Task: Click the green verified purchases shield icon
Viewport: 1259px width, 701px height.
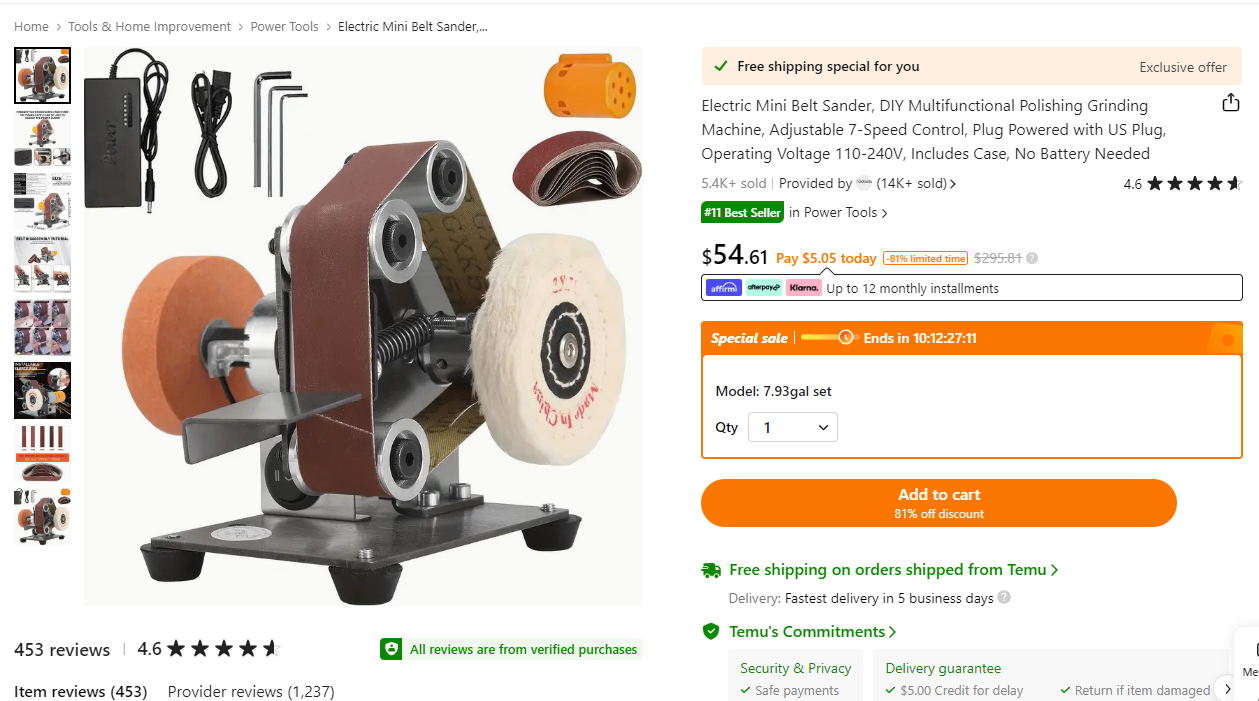Action: coord(391,649)
